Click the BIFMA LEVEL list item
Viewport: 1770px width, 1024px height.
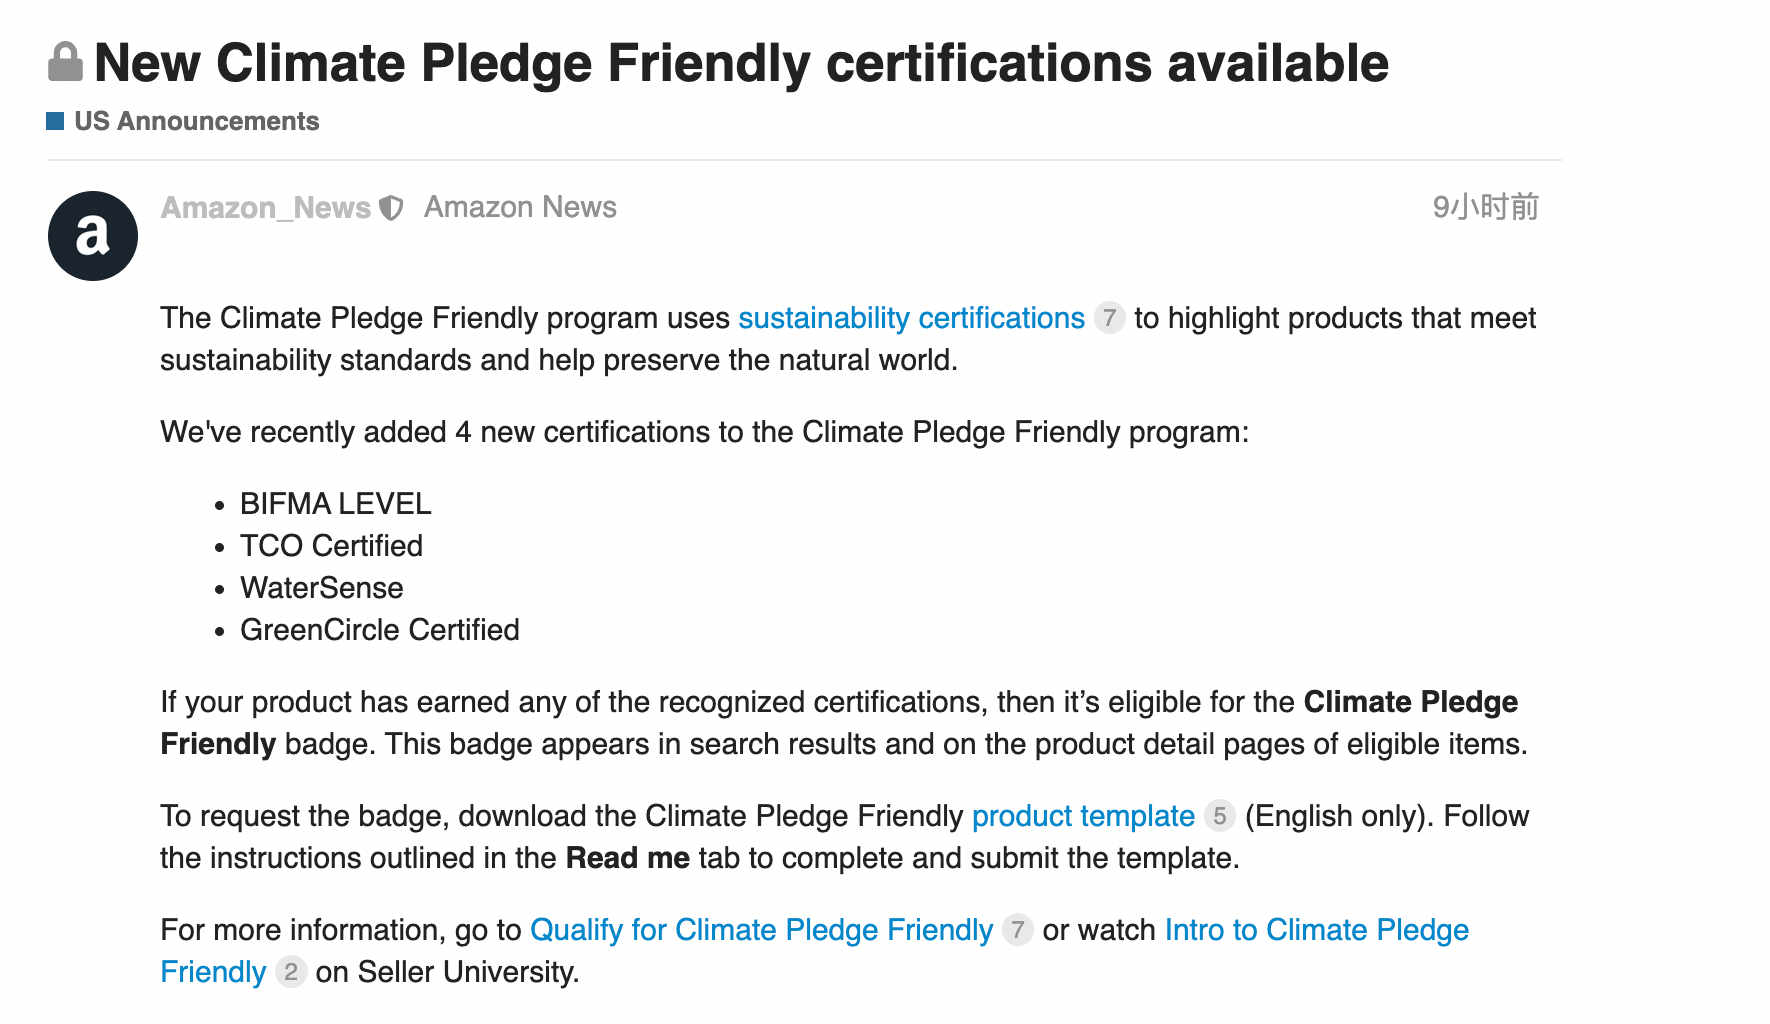coord(335,504)
